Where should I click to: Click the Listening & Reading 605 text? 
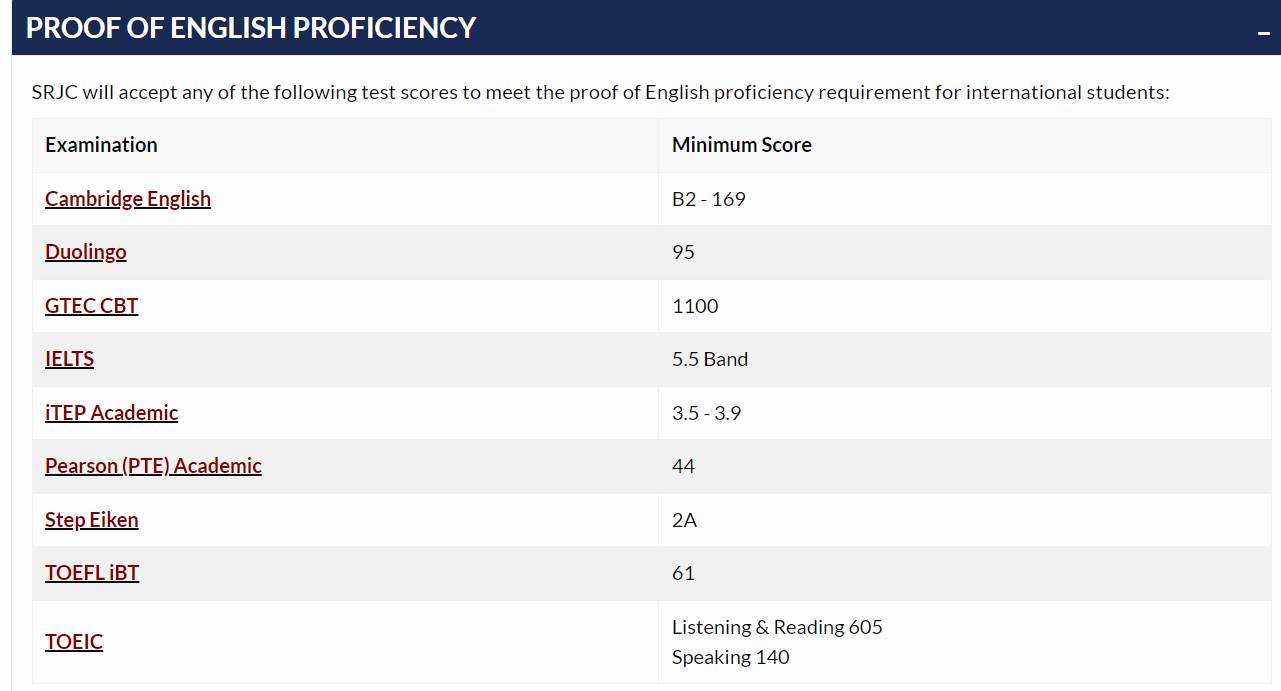(777, 627)
